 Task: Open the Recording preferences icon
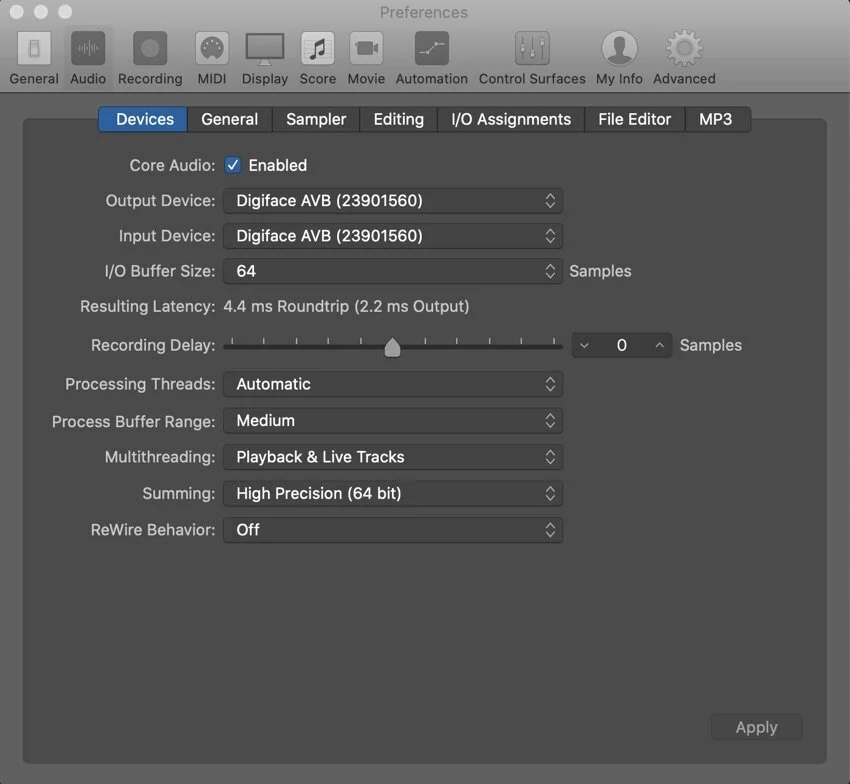[150, 49]
